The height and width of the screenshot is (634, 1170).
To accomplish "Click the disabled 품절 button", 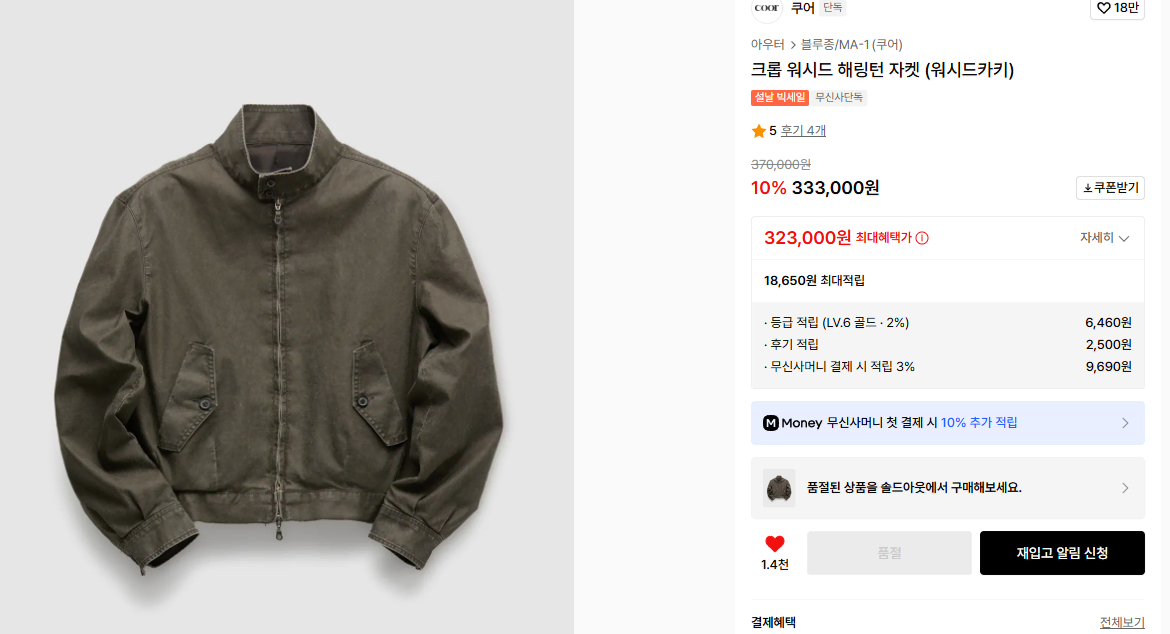I will (889, 553).
